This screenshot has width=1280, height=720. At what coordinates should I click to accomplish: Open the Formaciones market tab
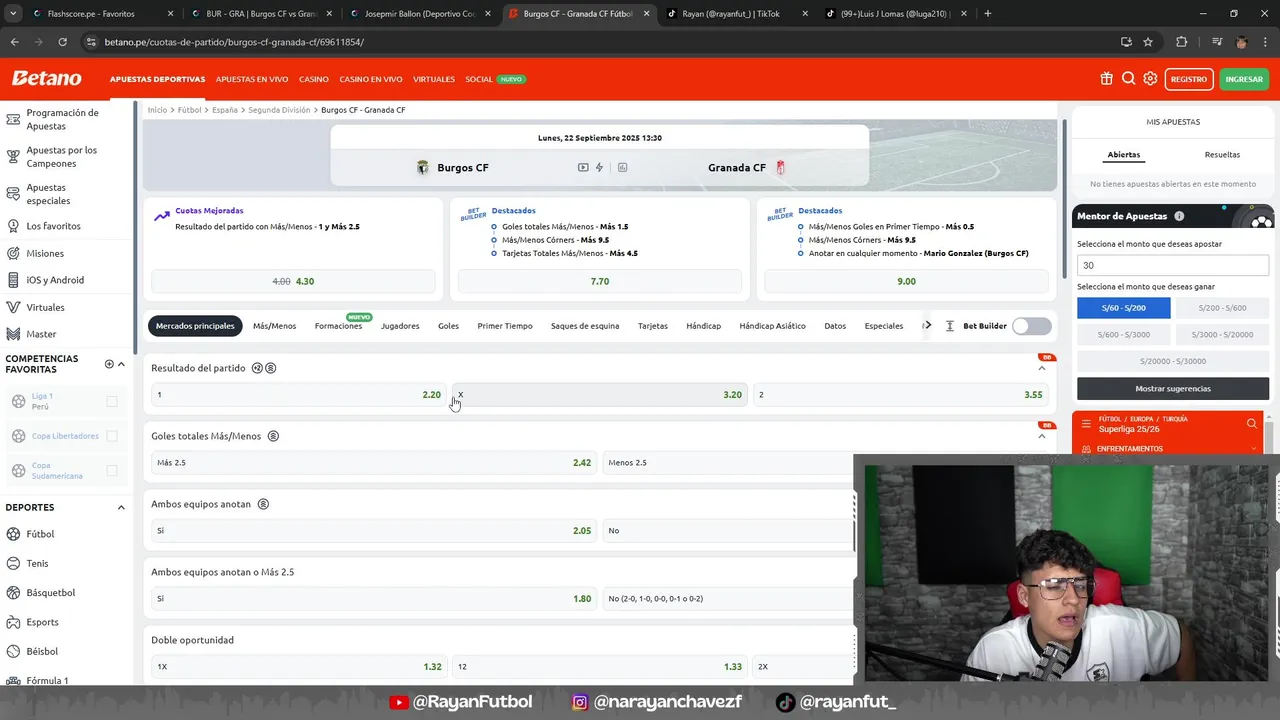click(338, 326)
